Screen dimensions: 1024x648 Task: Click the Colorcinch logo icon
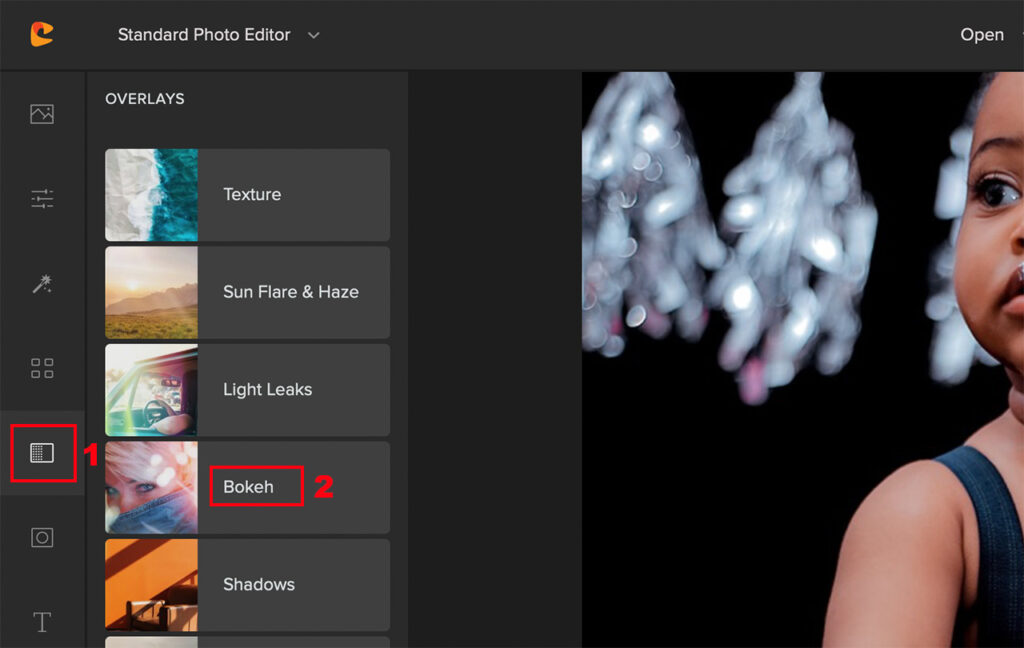(x=42, y=34)
